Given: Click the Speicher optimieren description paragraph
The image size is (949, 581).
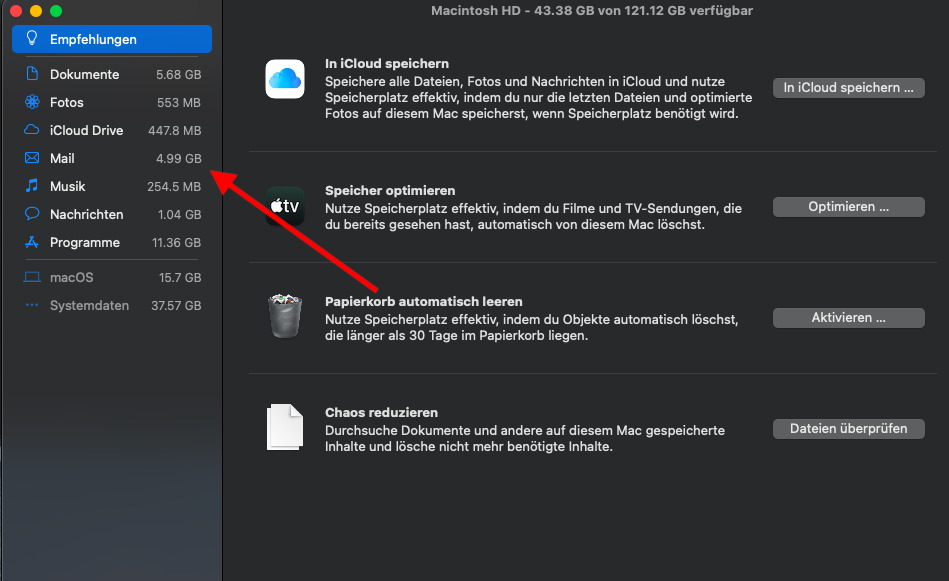Looking at the screenshot, I should (533, 217).
